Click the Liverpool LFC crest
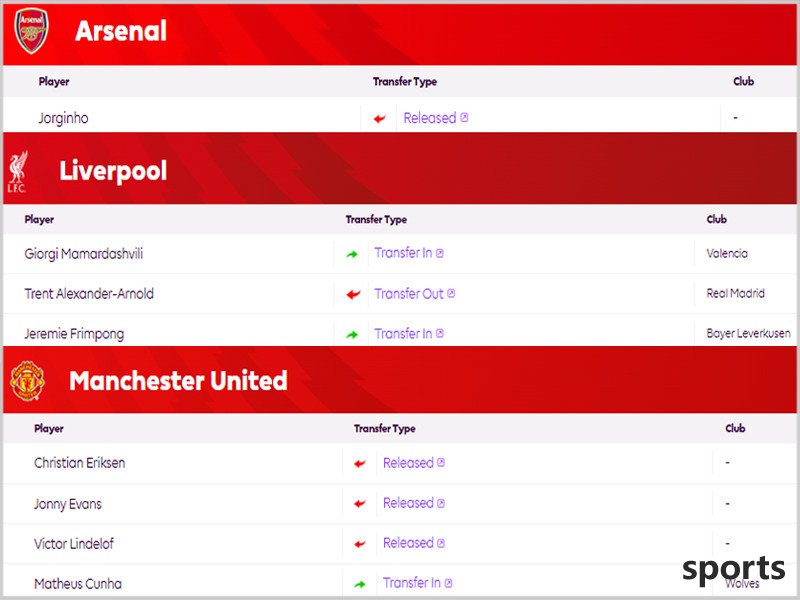Viewport: 800px width, 600px height. pos(17,171)
